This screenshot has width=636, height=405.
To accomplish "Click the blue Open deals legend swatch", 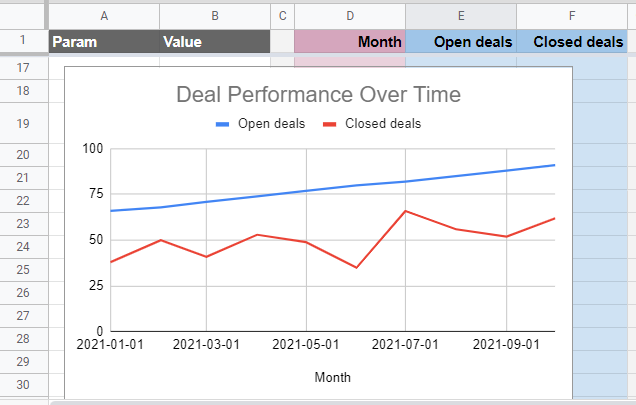I will [x=223, y=124].
